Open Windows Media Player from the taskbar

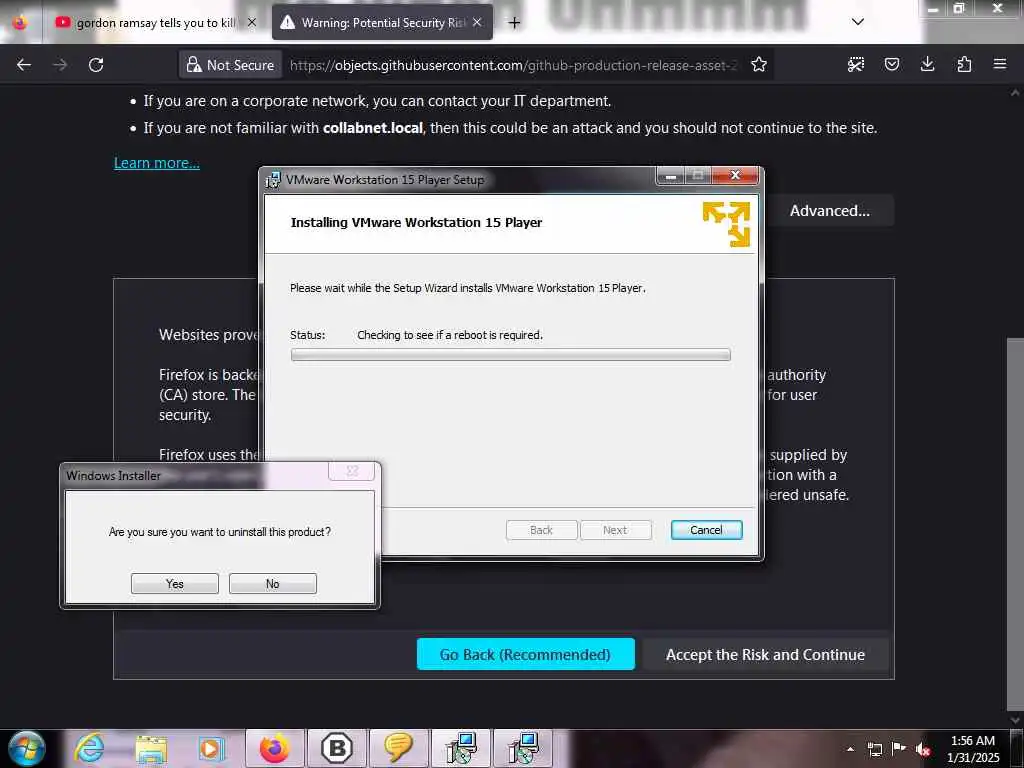tap(211, 748)
